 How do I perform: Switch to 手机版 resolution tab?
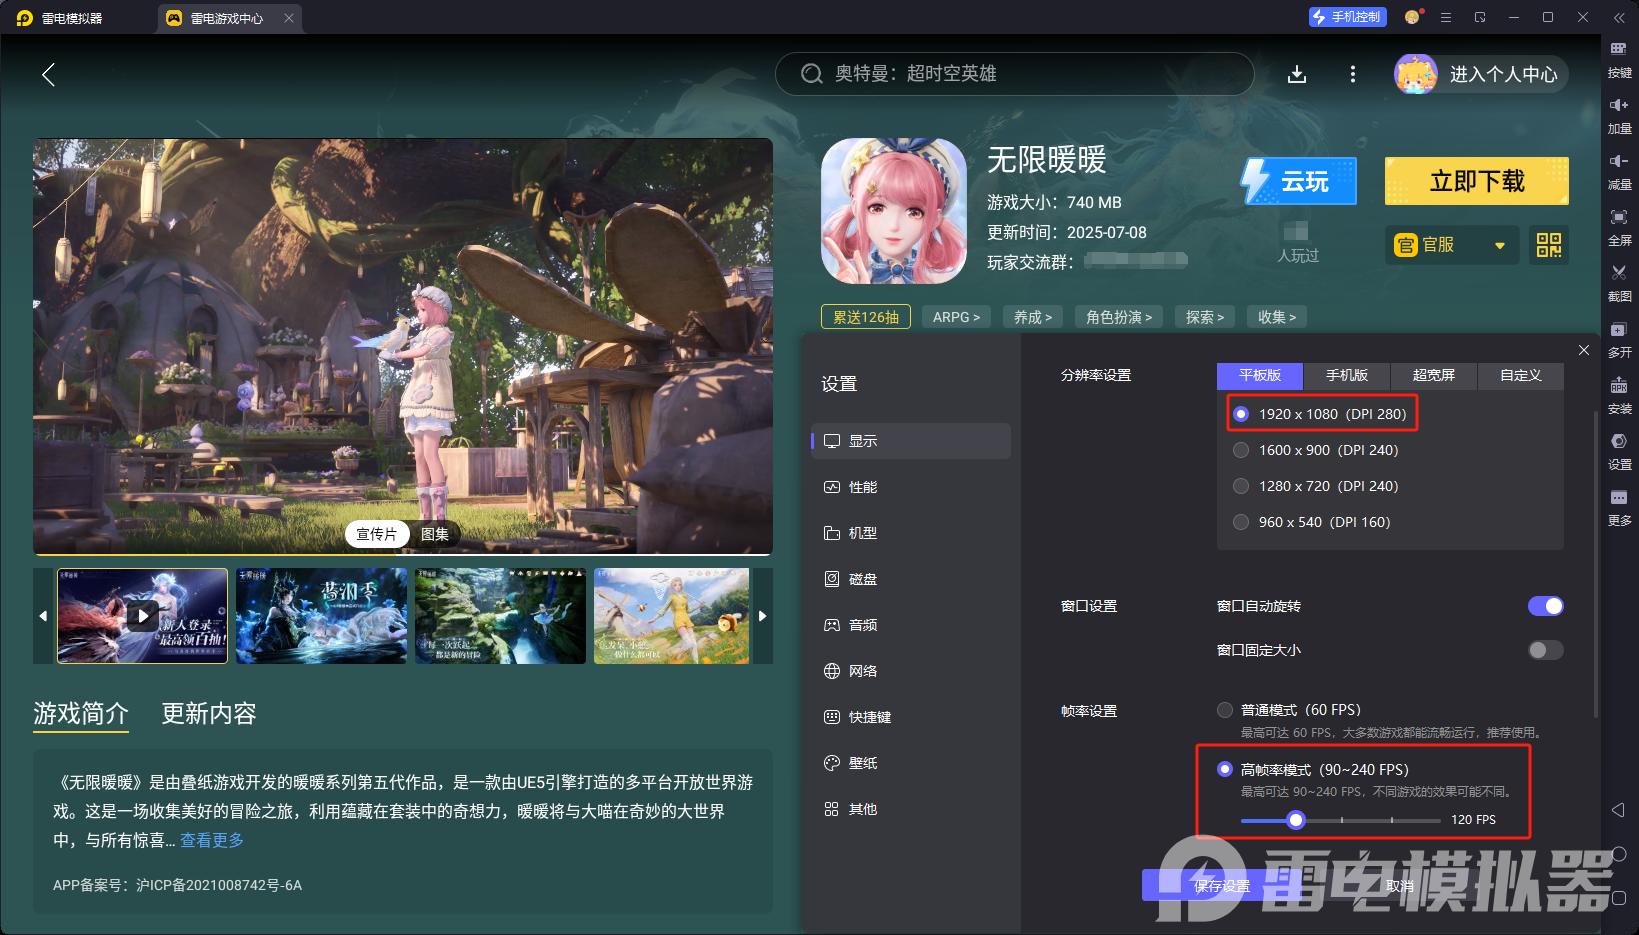click(1347, 375)
